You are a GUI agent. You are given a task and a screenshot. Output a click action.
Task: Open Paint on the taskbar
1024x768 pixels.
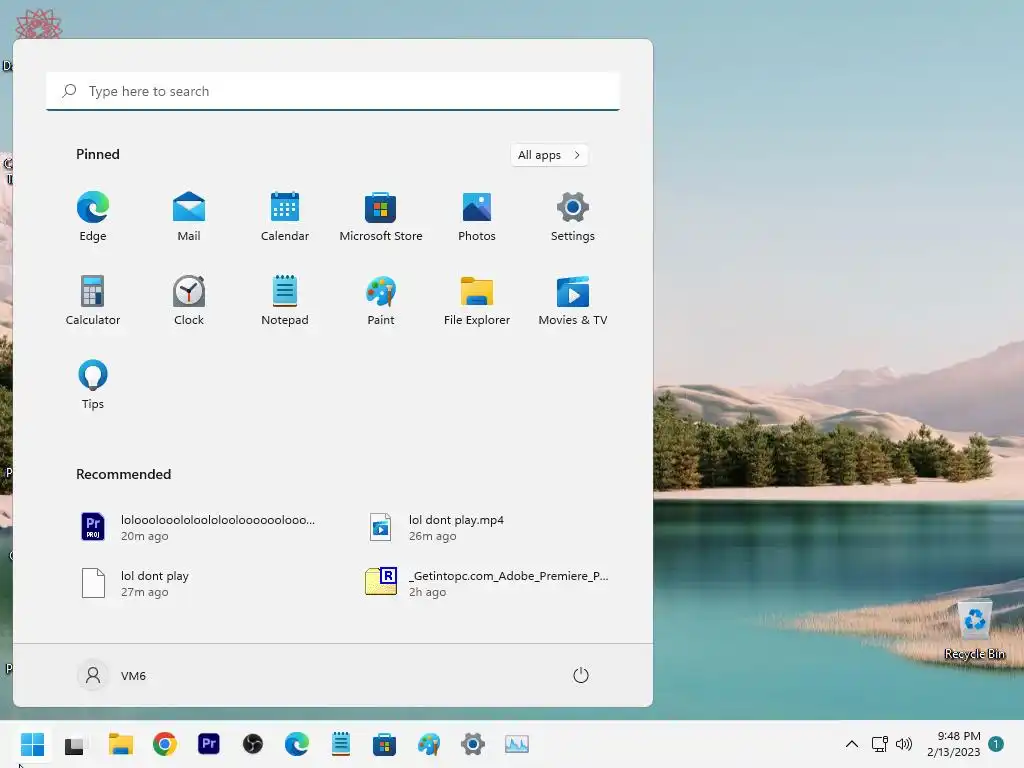pos(428,744)
